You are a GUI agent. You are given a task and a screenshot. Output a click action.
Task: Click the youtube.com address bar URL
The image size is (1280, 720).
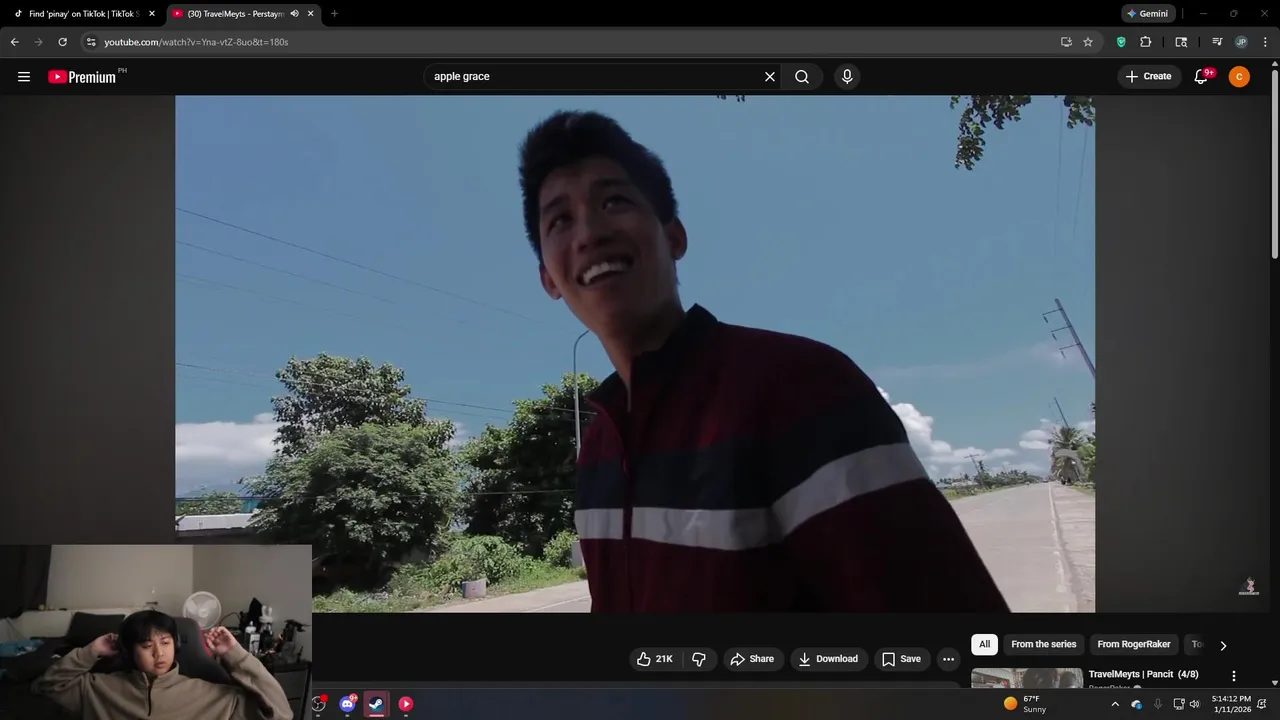(x=196, y=42)
